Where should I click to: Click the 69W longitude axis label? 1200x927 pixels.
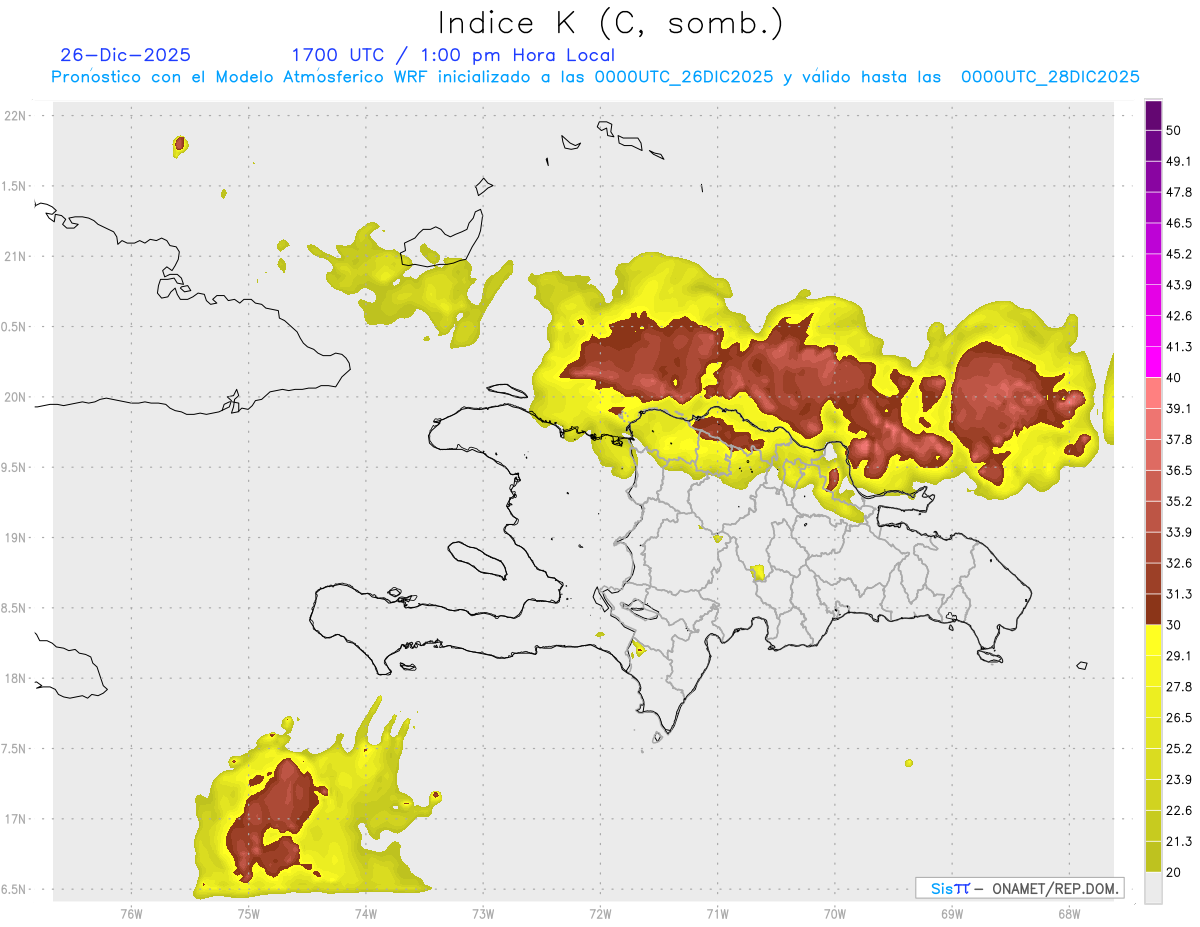(x=952, y=913)
